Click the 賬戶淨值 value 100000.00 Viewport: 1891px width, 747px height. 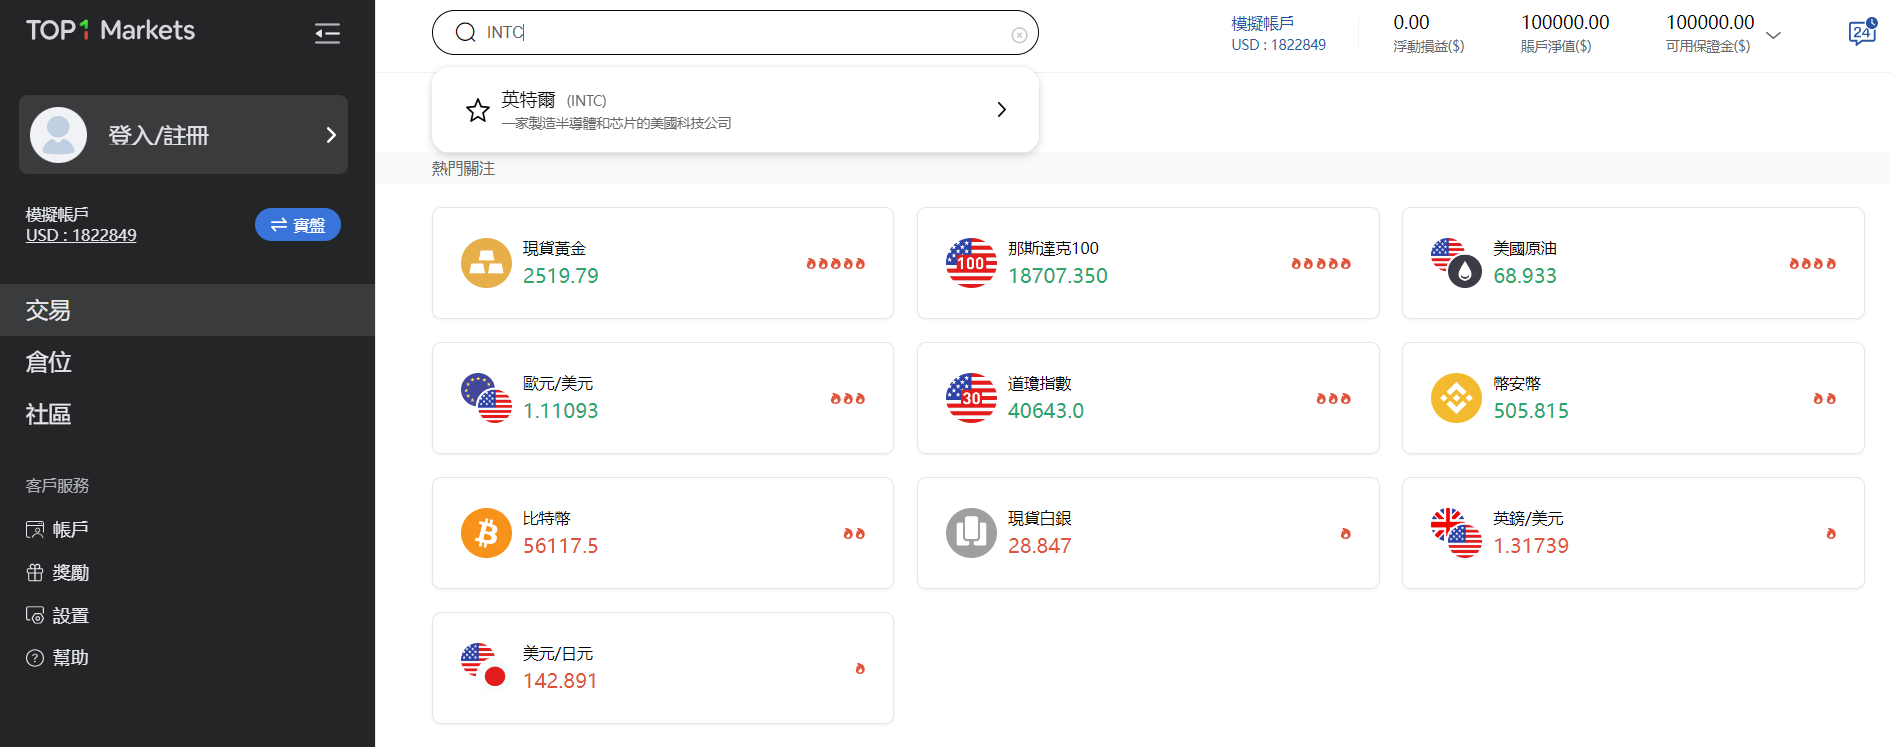pyautogui.click(x=1565, y=22)
